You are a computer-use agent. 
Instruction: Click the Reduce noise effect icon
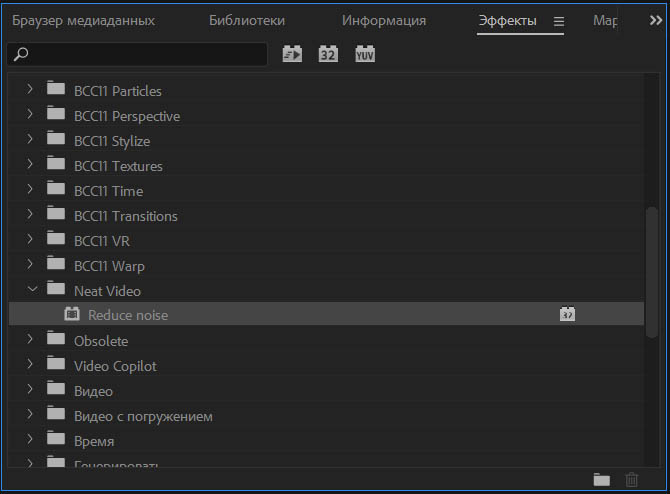(72, 314)
